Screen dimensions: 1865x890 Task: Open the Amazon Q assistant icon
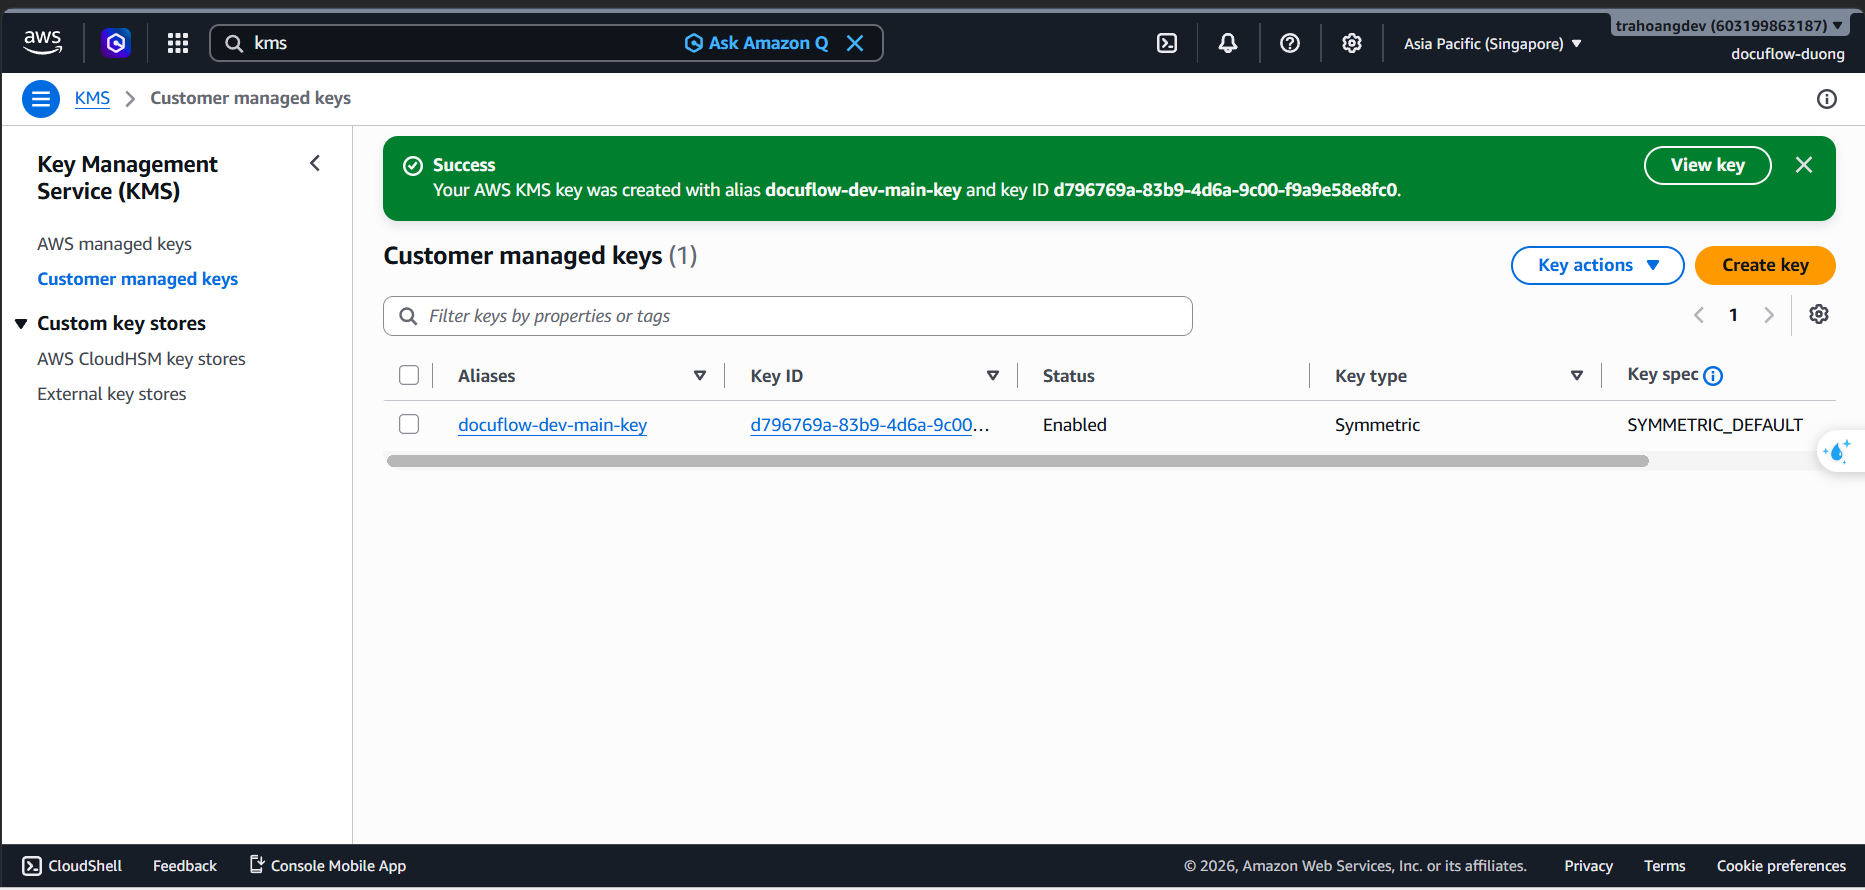[116, 43]
